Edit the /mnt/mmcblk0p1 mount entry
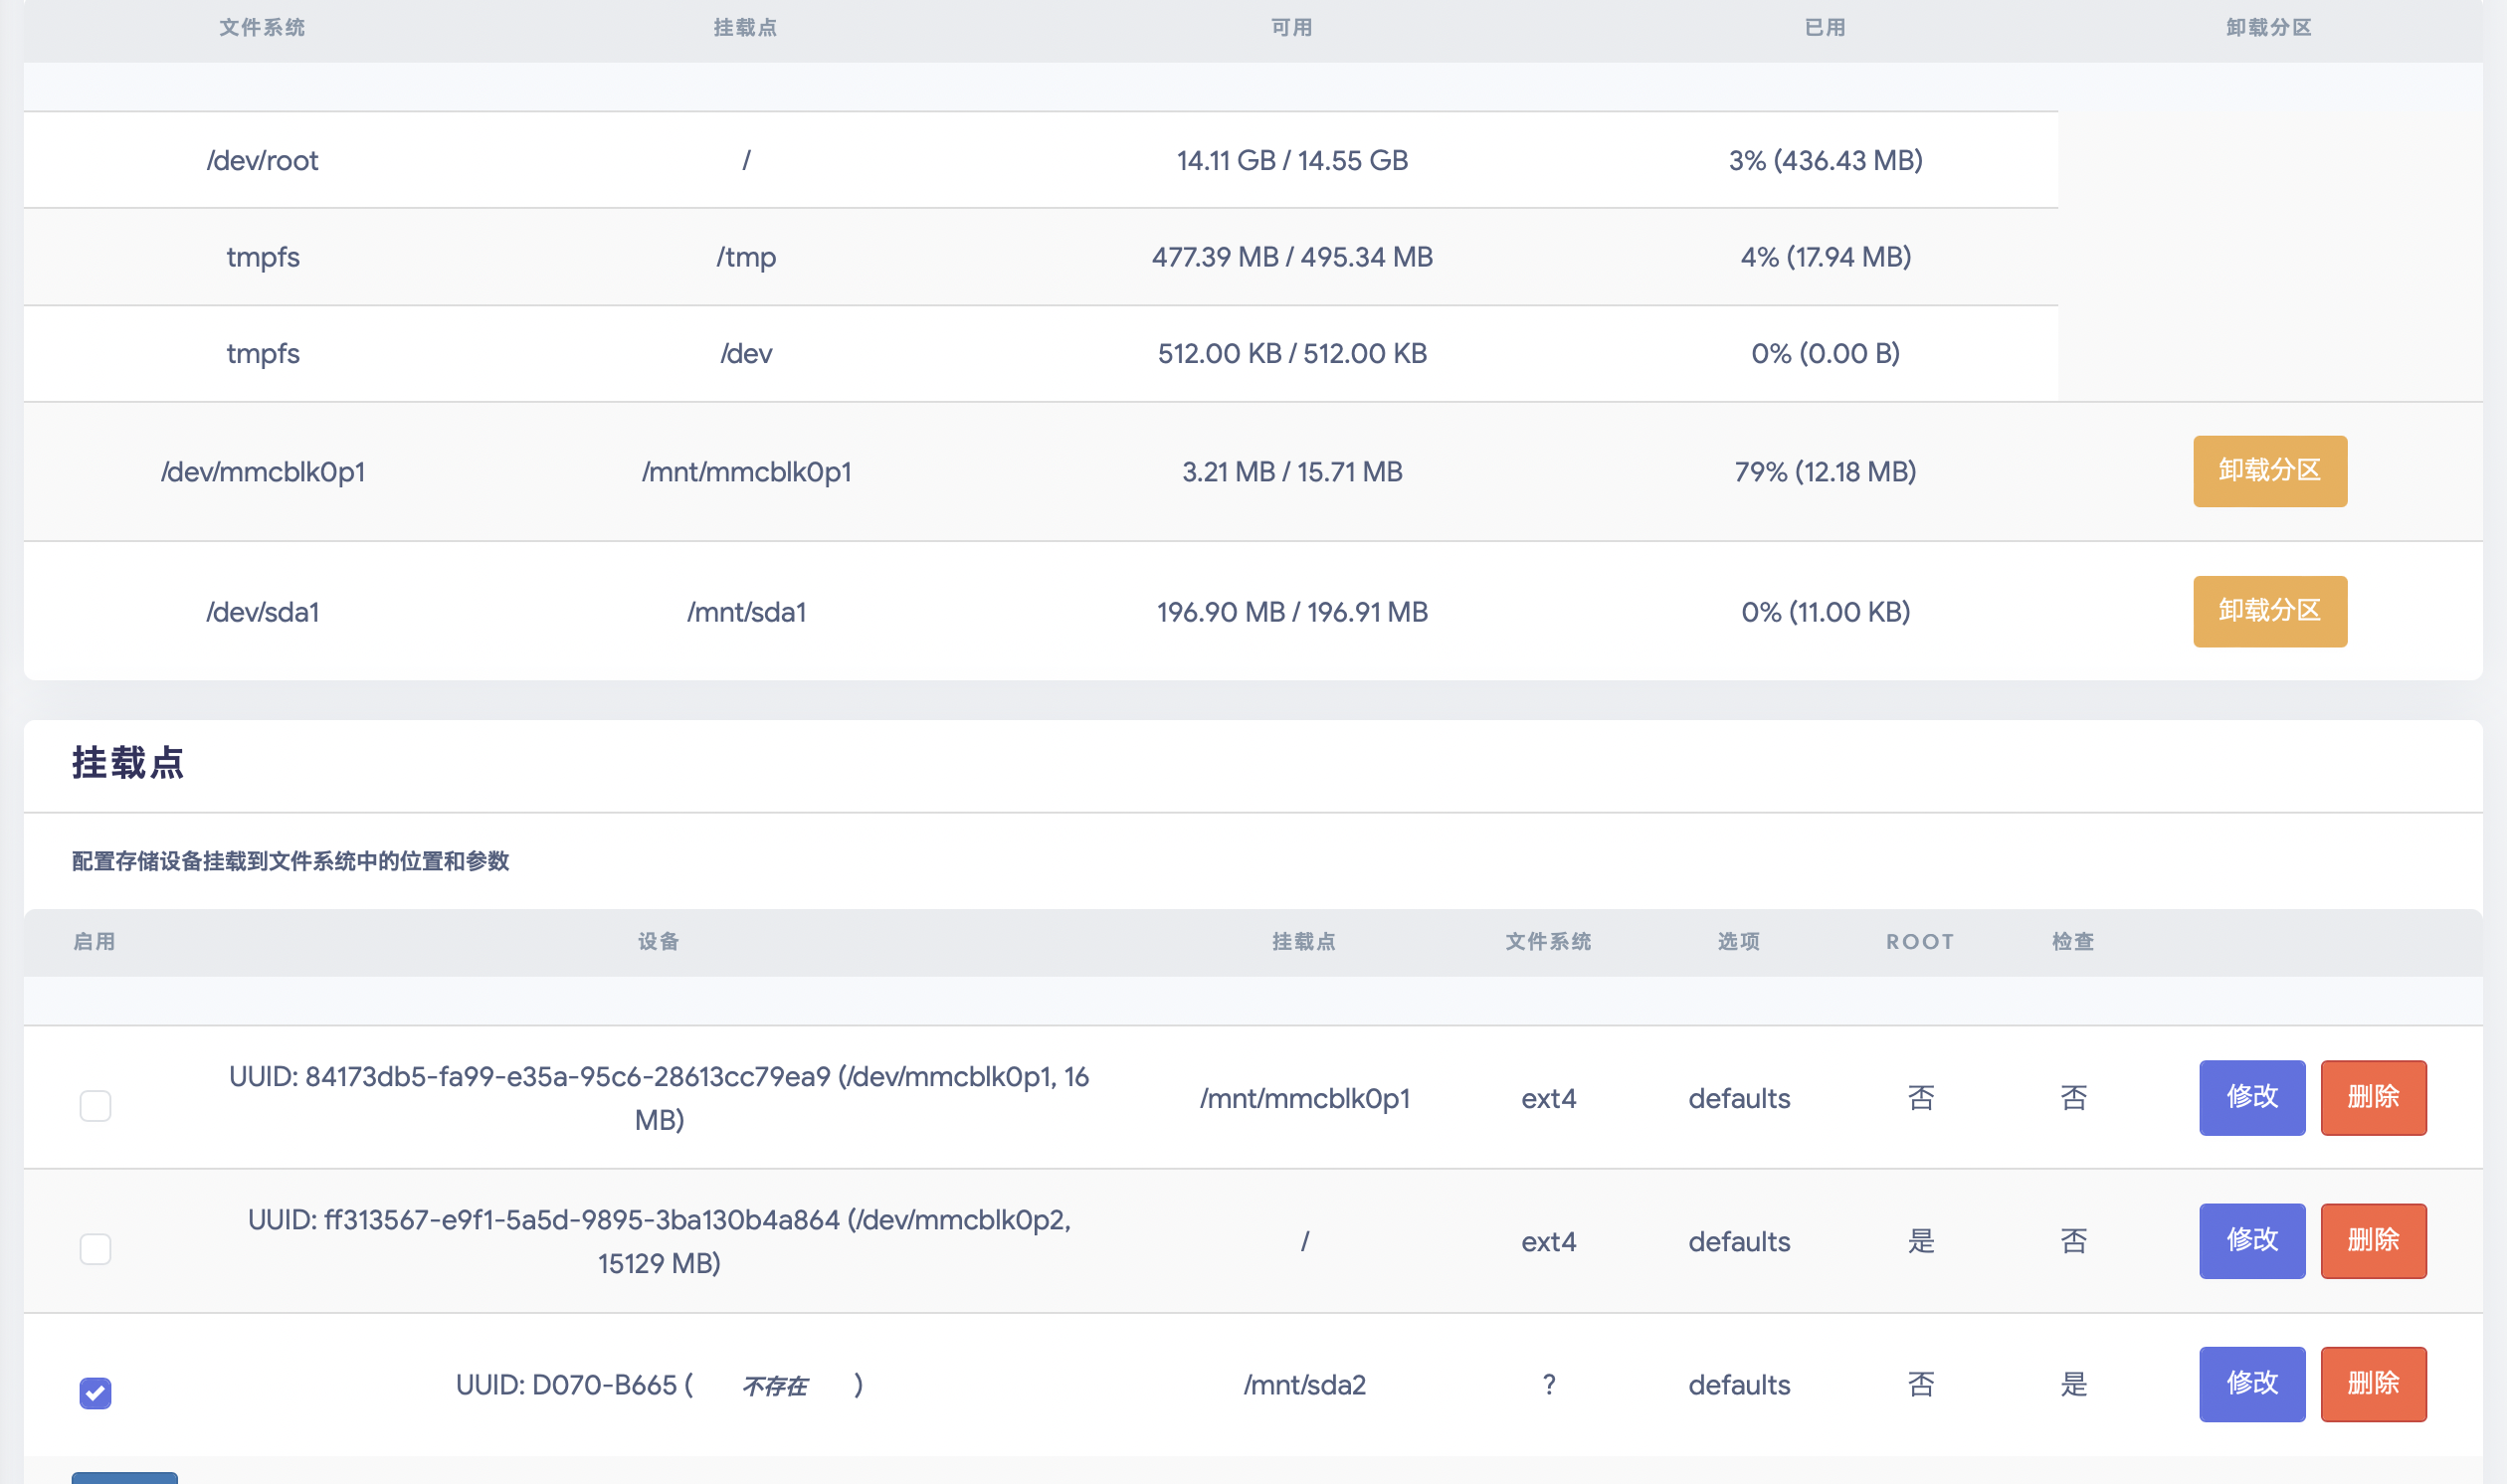This screenshot has height=1484, width=2507. click(2251, 1097)
